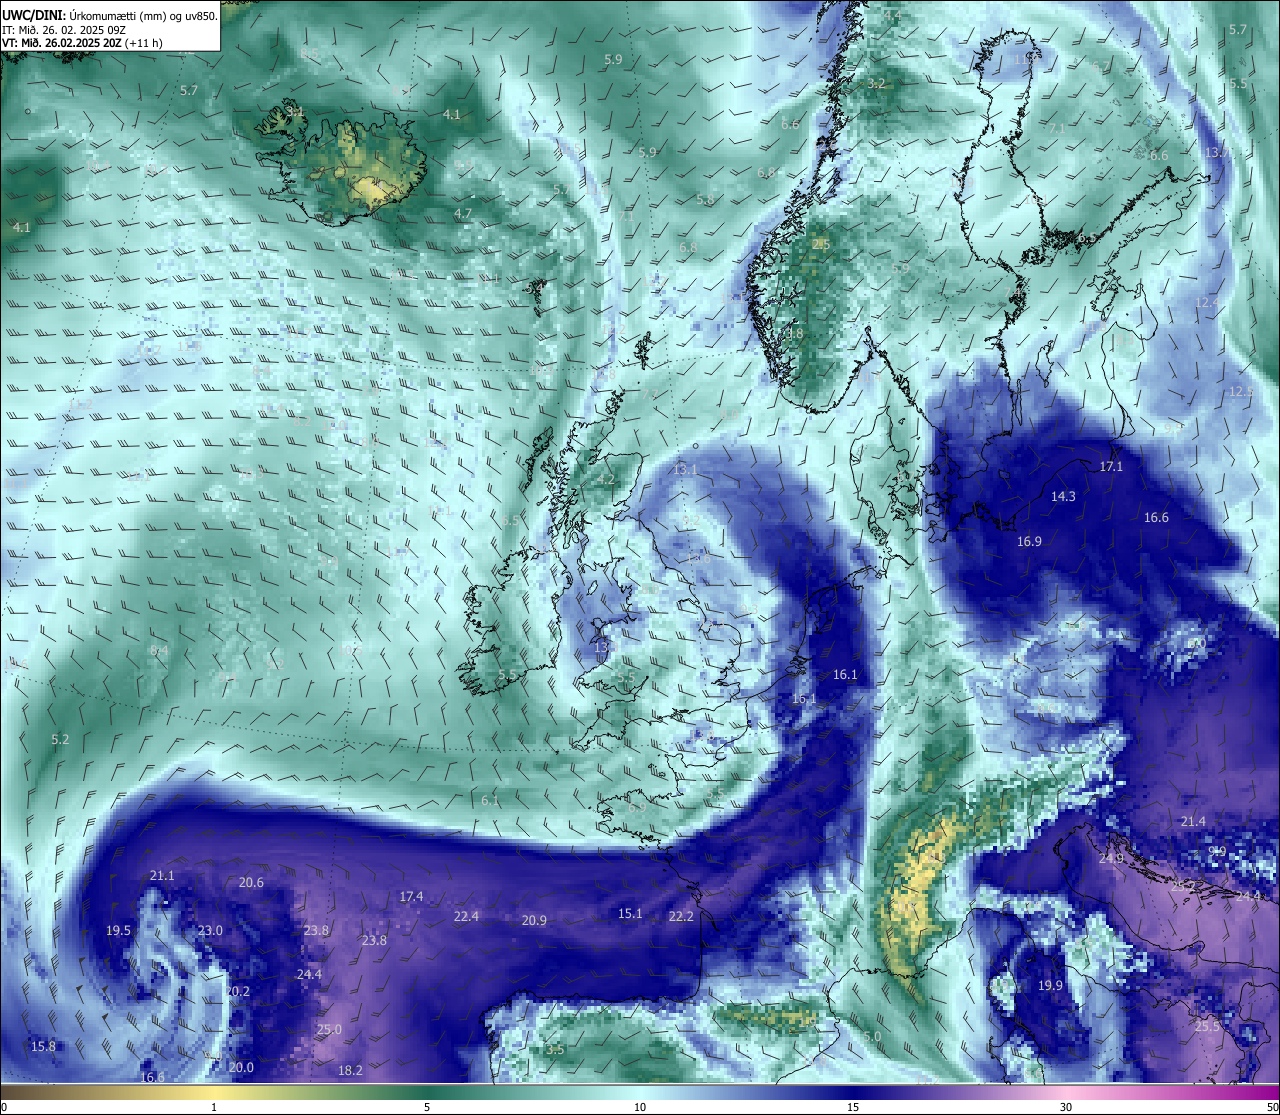Click the 13.7 value on the map
The image size is (1280, 1115).
(1216, 153)
